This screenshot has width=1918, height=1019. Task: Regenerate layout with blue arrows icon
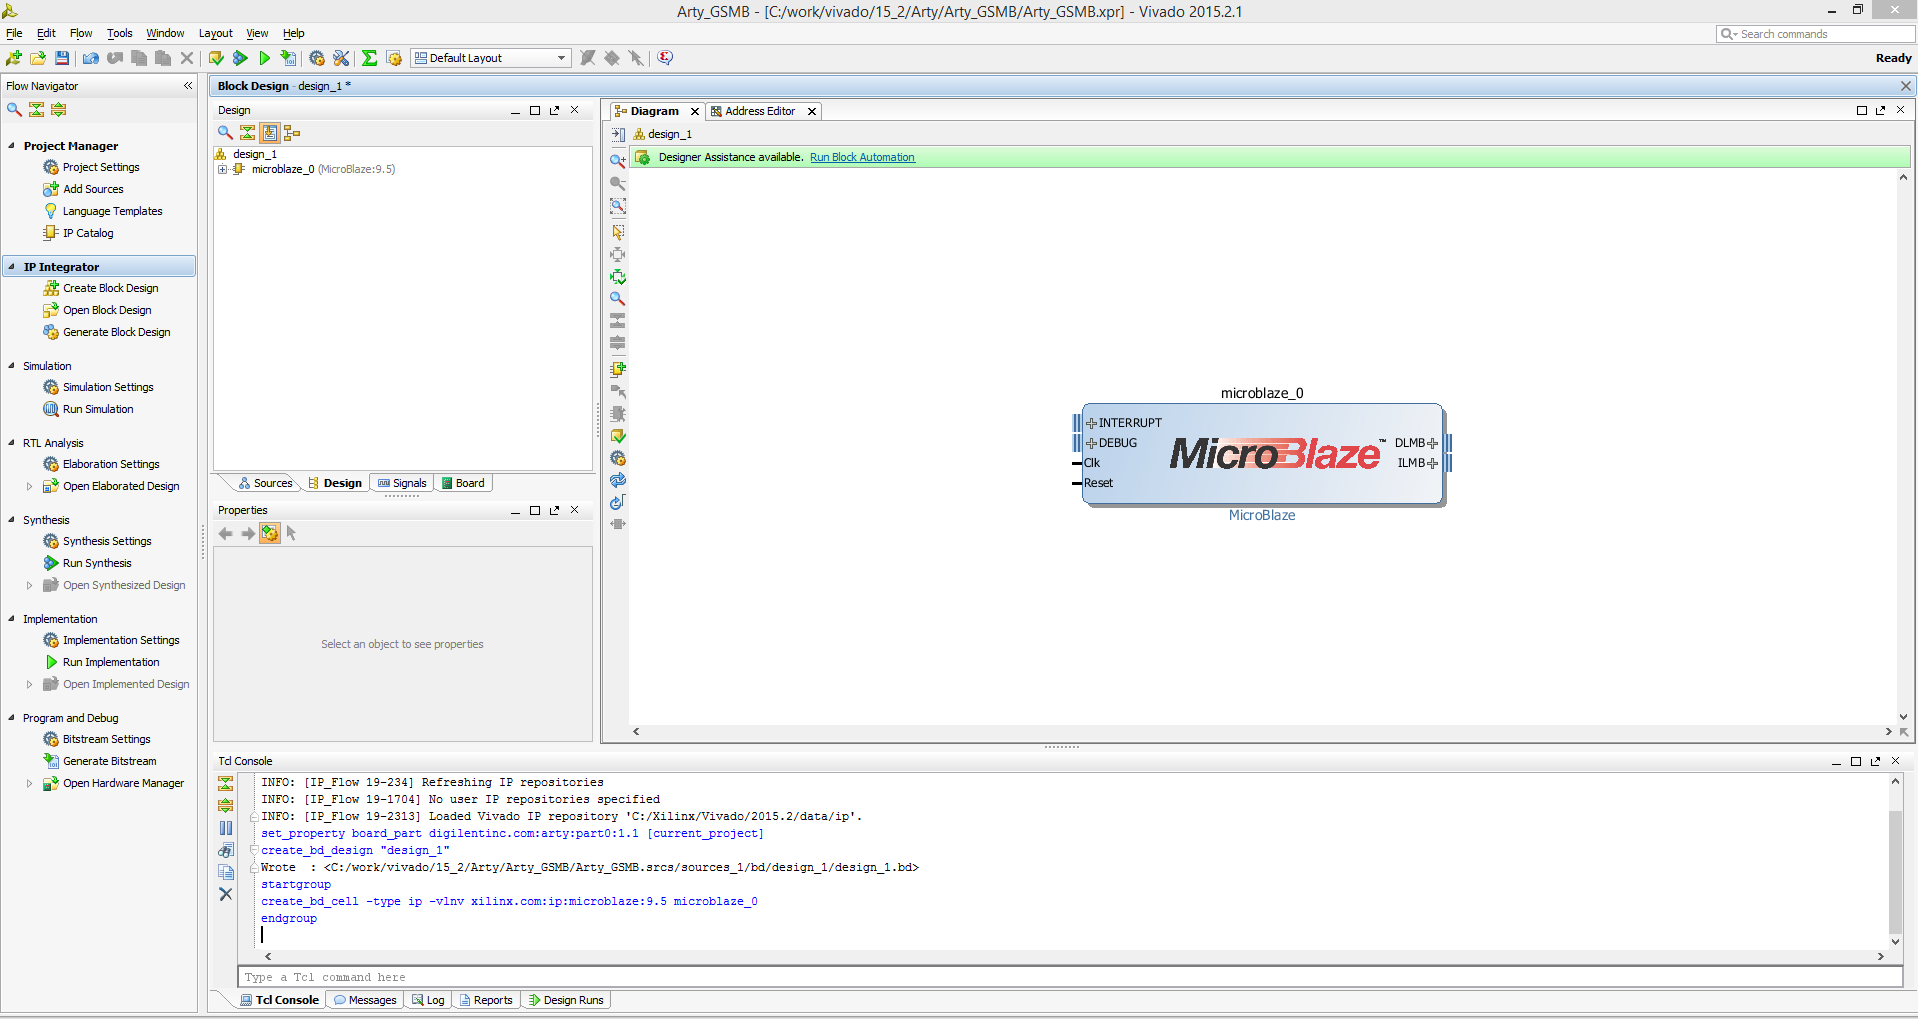[x=618, y=480]
